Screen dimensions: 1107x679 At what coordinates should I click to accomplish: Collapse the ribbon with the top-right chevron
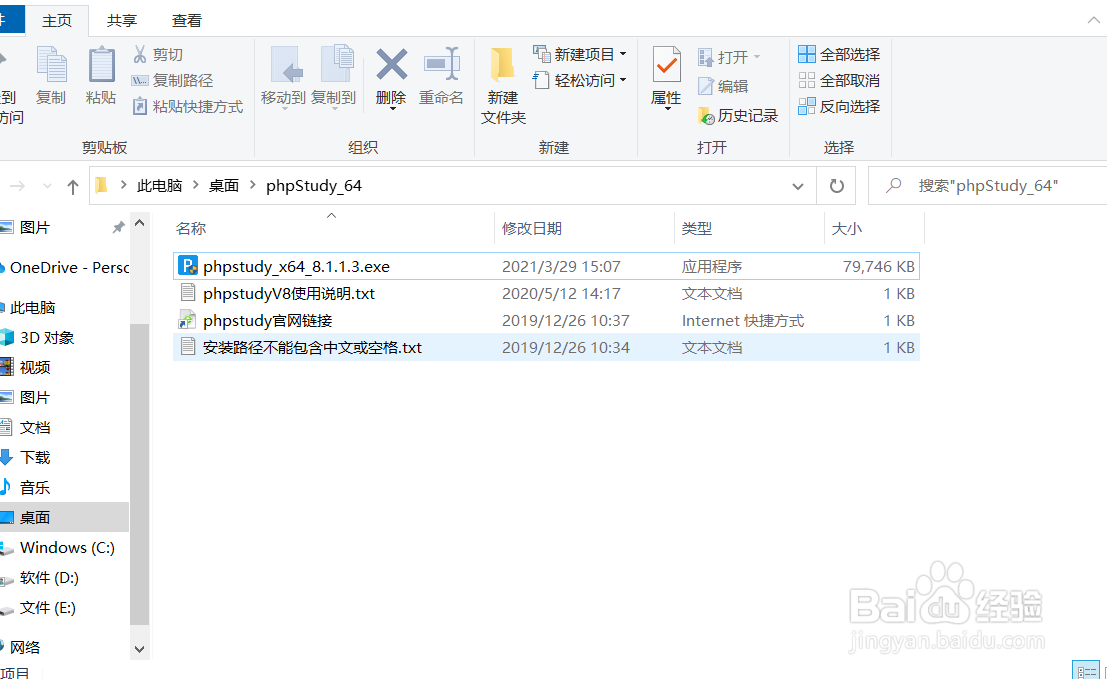(1094, 20)
